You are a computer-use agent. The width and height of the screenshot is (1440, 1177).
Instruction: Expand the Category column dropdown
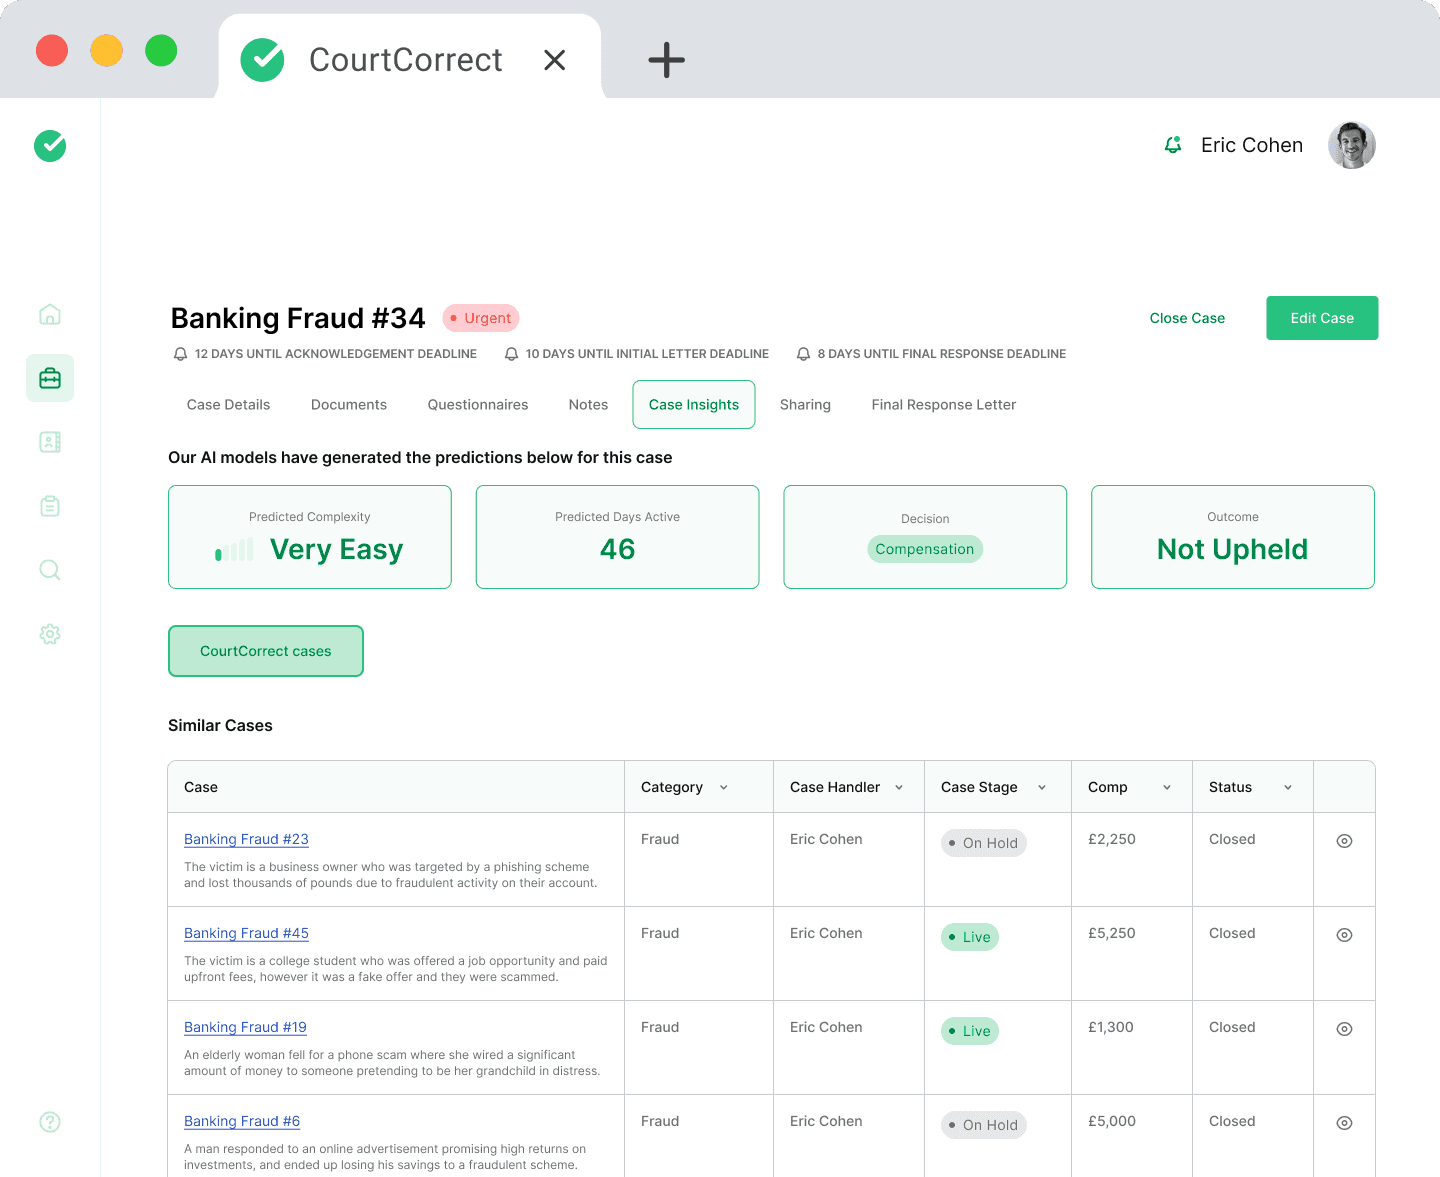[724, 788]
